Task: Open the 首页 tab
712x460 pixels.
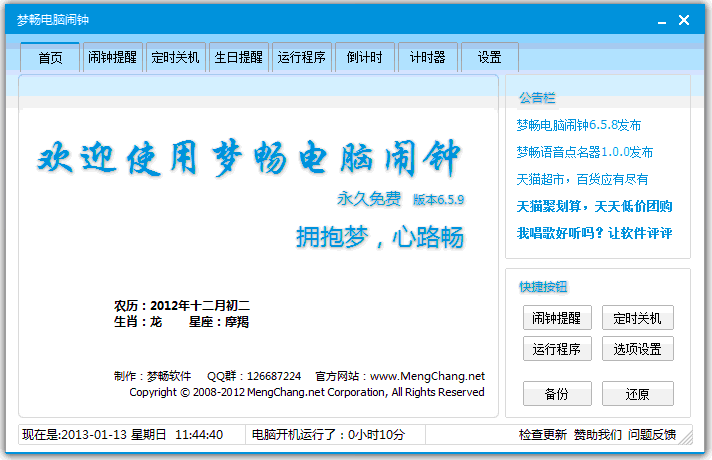Action: click(x=50, y=57)
